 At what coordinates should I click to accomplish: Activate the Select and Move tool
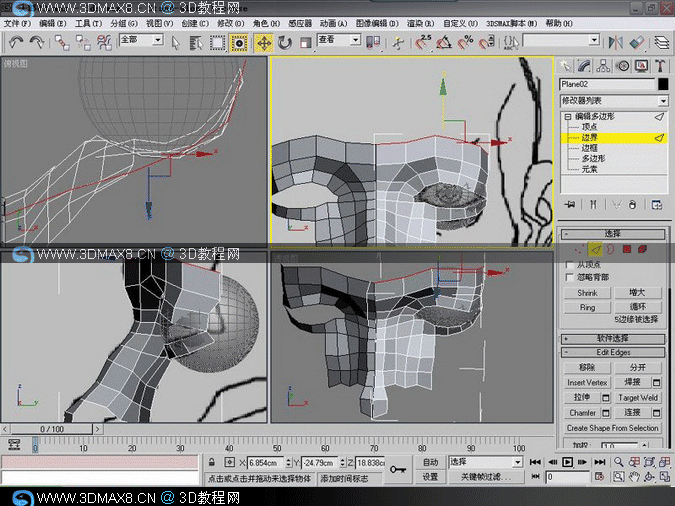pos(263,43)
